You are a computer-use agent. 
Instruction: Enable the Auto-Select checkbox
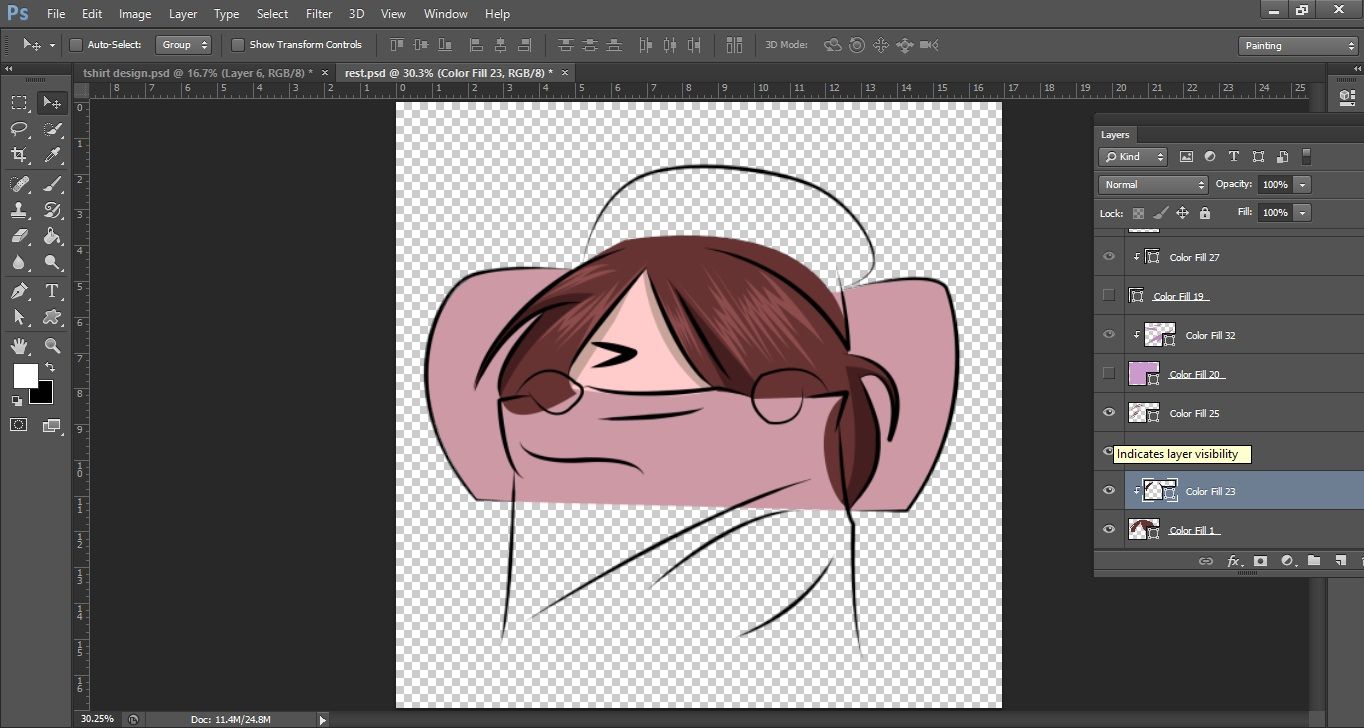click(75, 45)
